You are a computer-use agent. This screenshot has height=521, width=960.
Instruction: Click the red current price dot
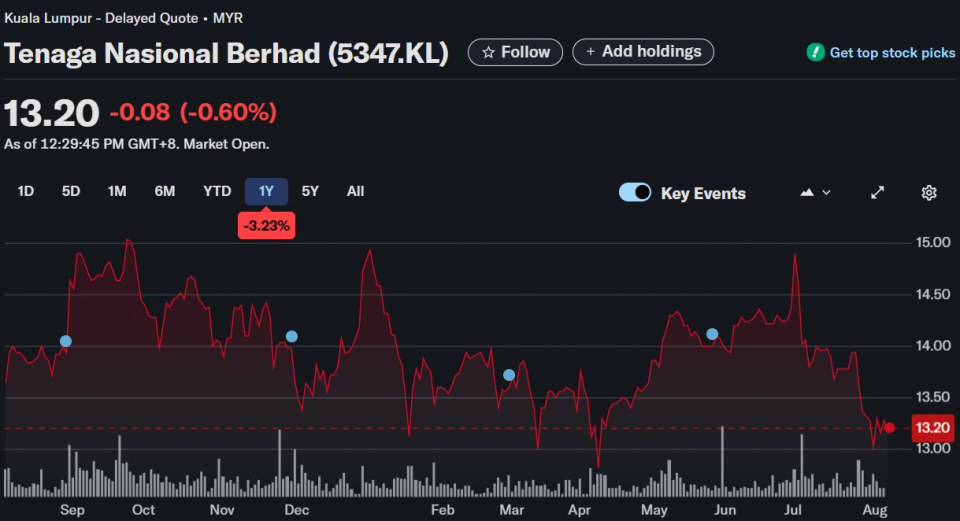(x=890, y=427)
